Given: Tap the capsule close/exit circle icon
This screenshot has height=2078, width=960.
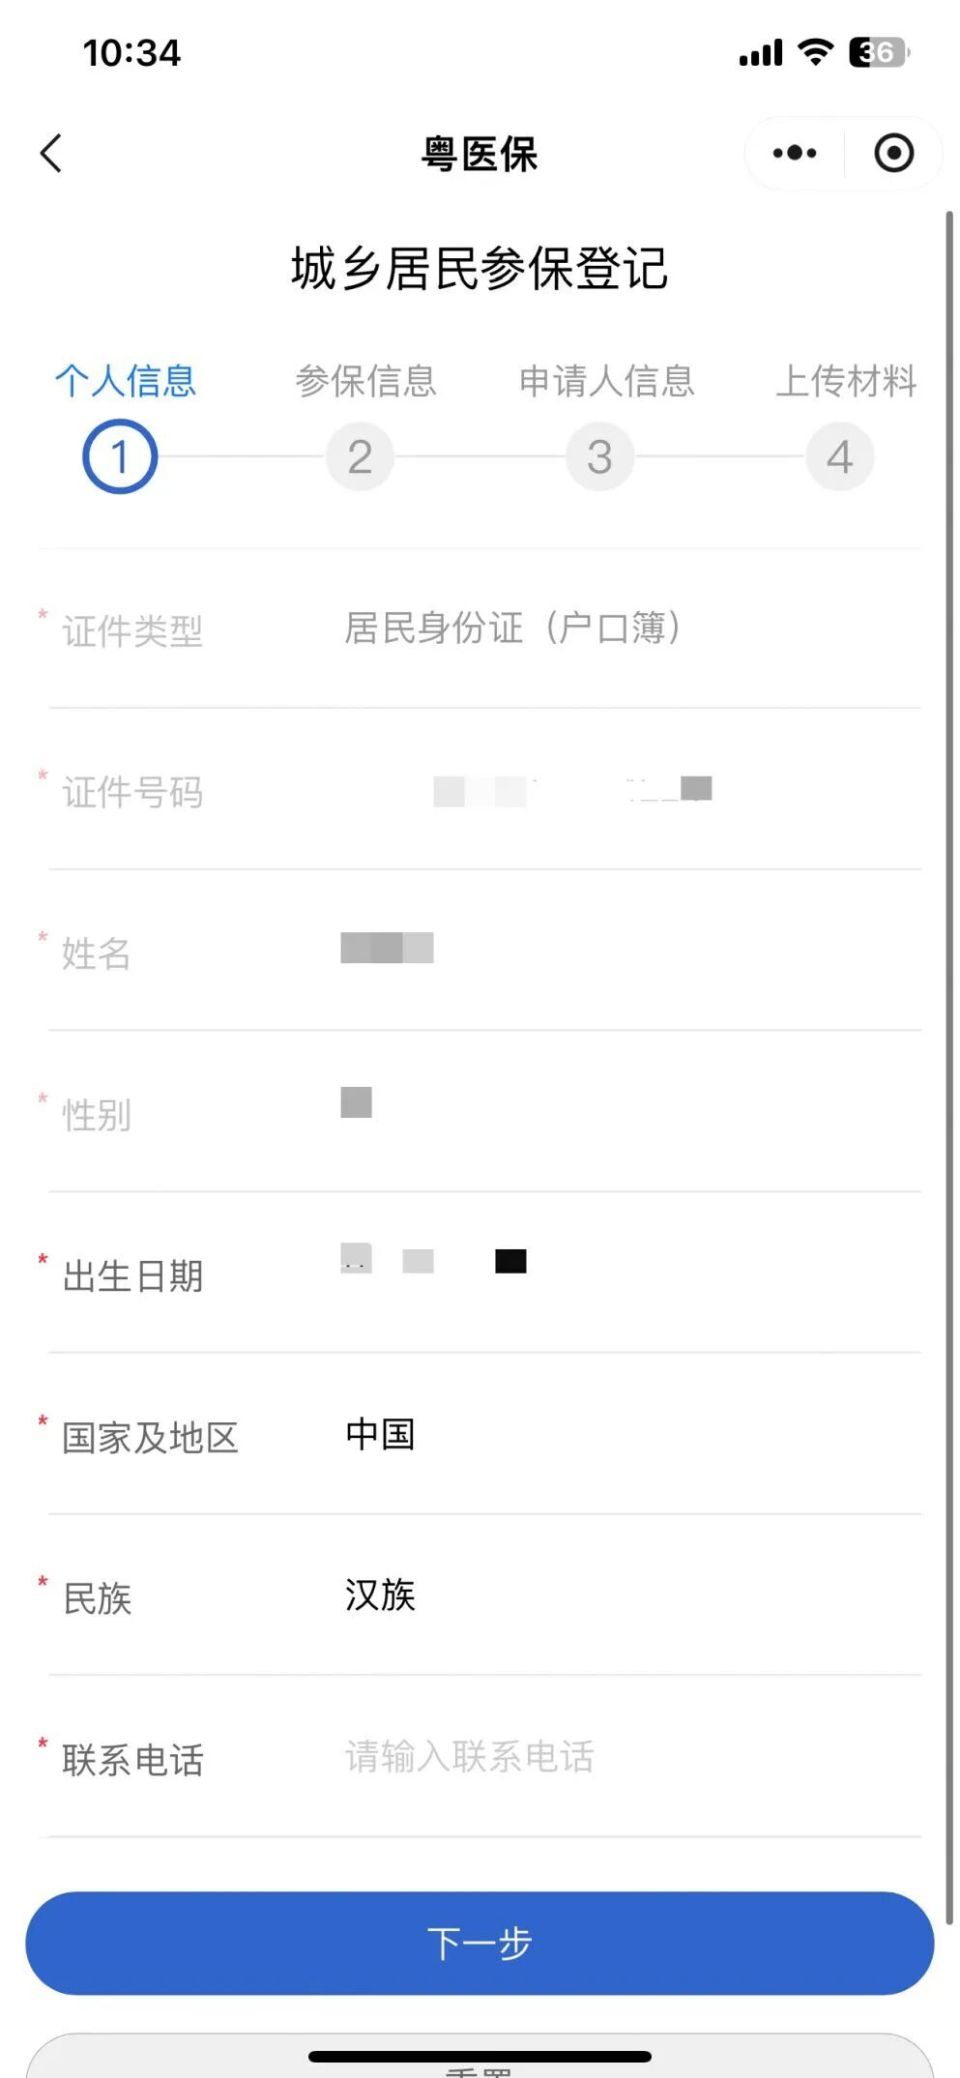Looking at the screenshot, I should click(893, 152).
